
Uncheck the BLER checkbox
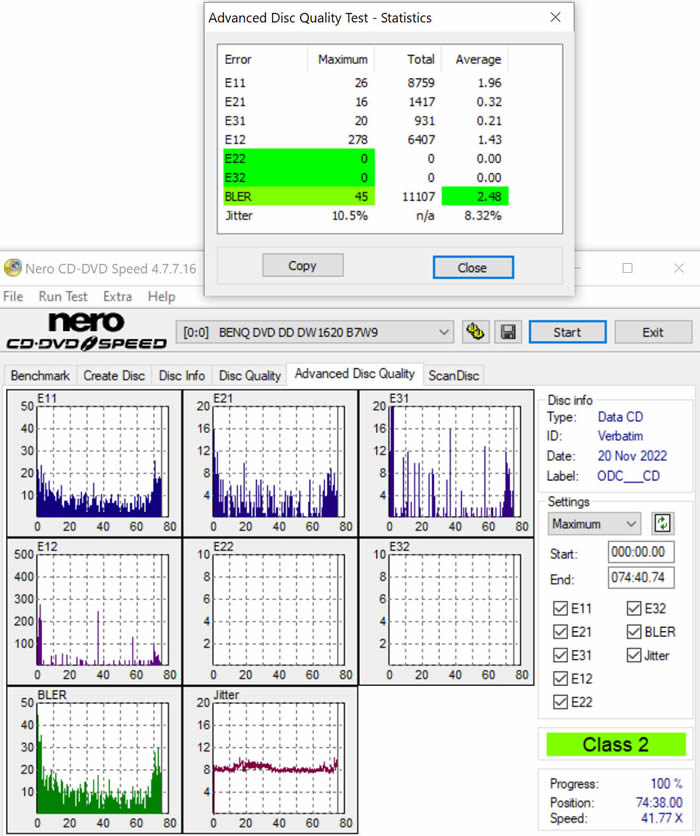pyautogui.click(x=634, y=632)
